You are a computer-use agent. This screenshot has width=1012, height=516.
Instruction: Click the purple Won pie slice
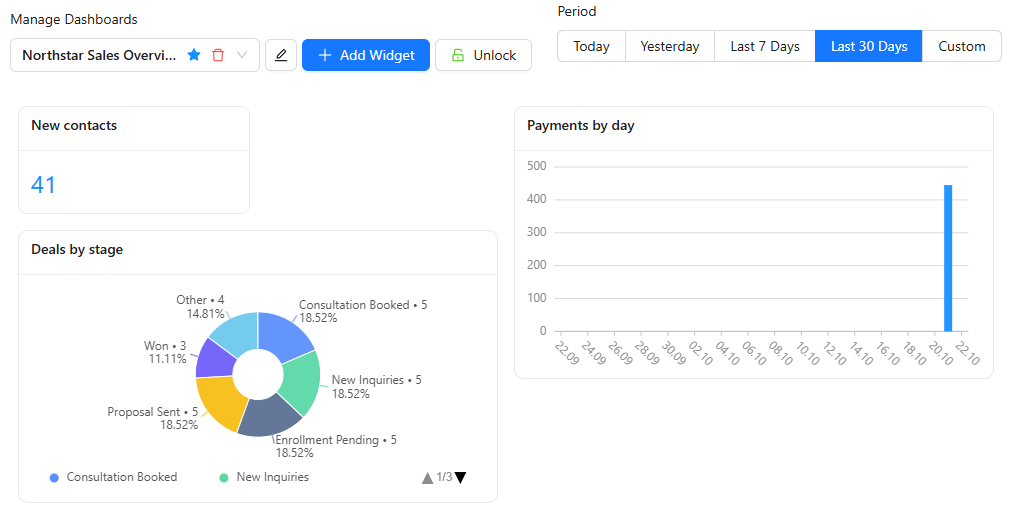click(x=214, y=357)
